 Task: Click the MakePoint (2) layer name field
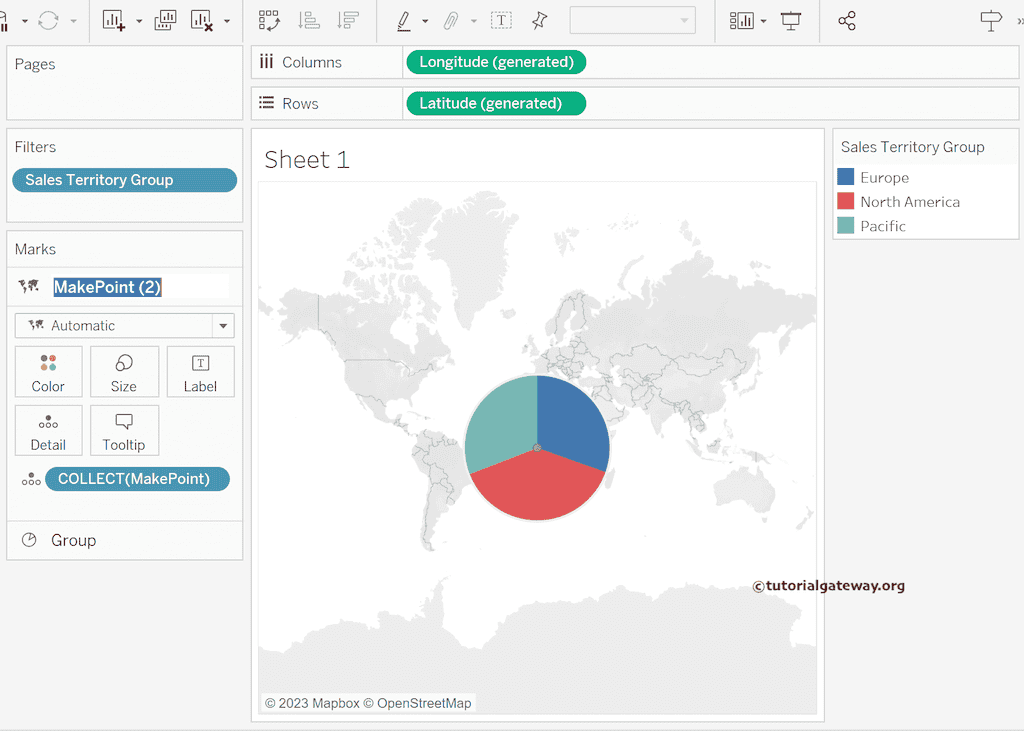point(140,287)
